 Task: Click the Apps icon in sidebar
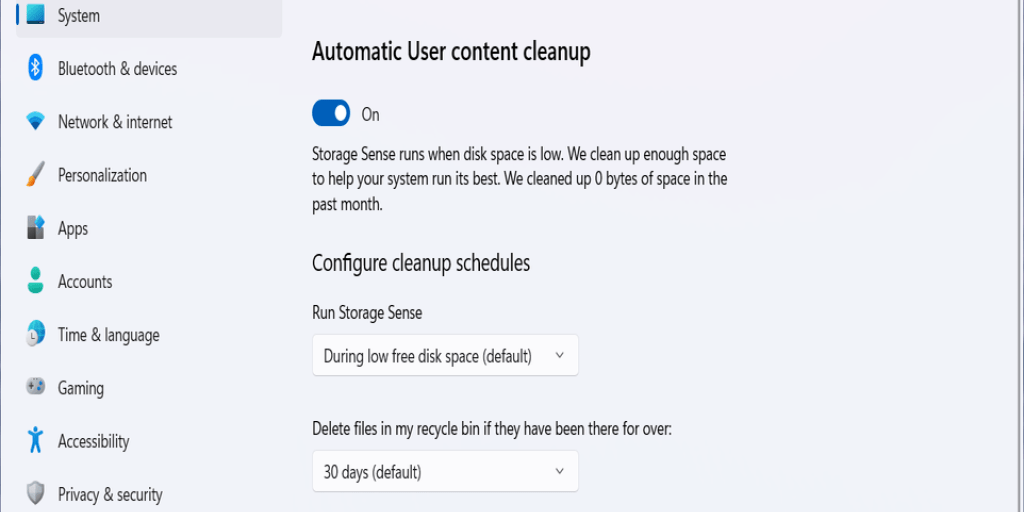click(35, 227)
